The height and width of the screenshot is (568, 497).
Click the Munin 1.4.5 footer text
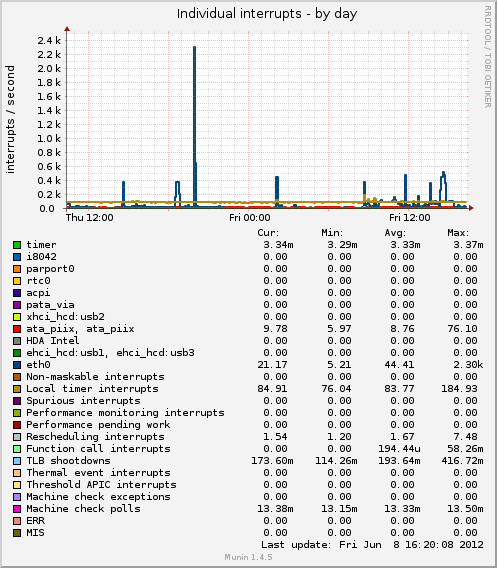point(248,557)
